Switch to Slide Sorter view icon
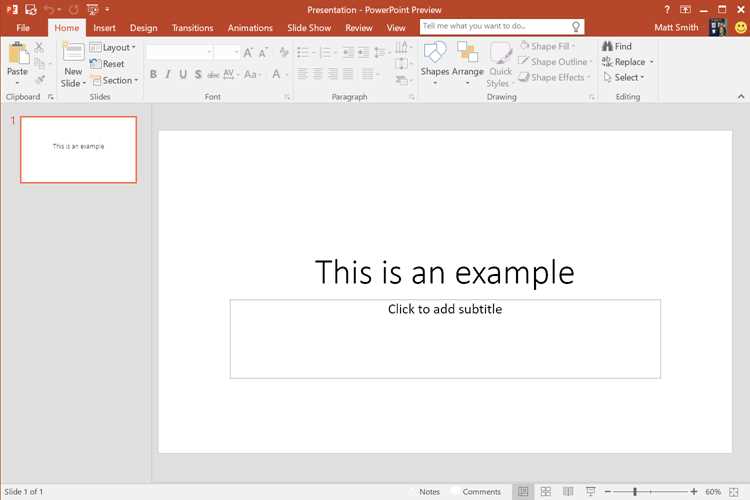Screen dimensions: 750x500 [546, 491]
